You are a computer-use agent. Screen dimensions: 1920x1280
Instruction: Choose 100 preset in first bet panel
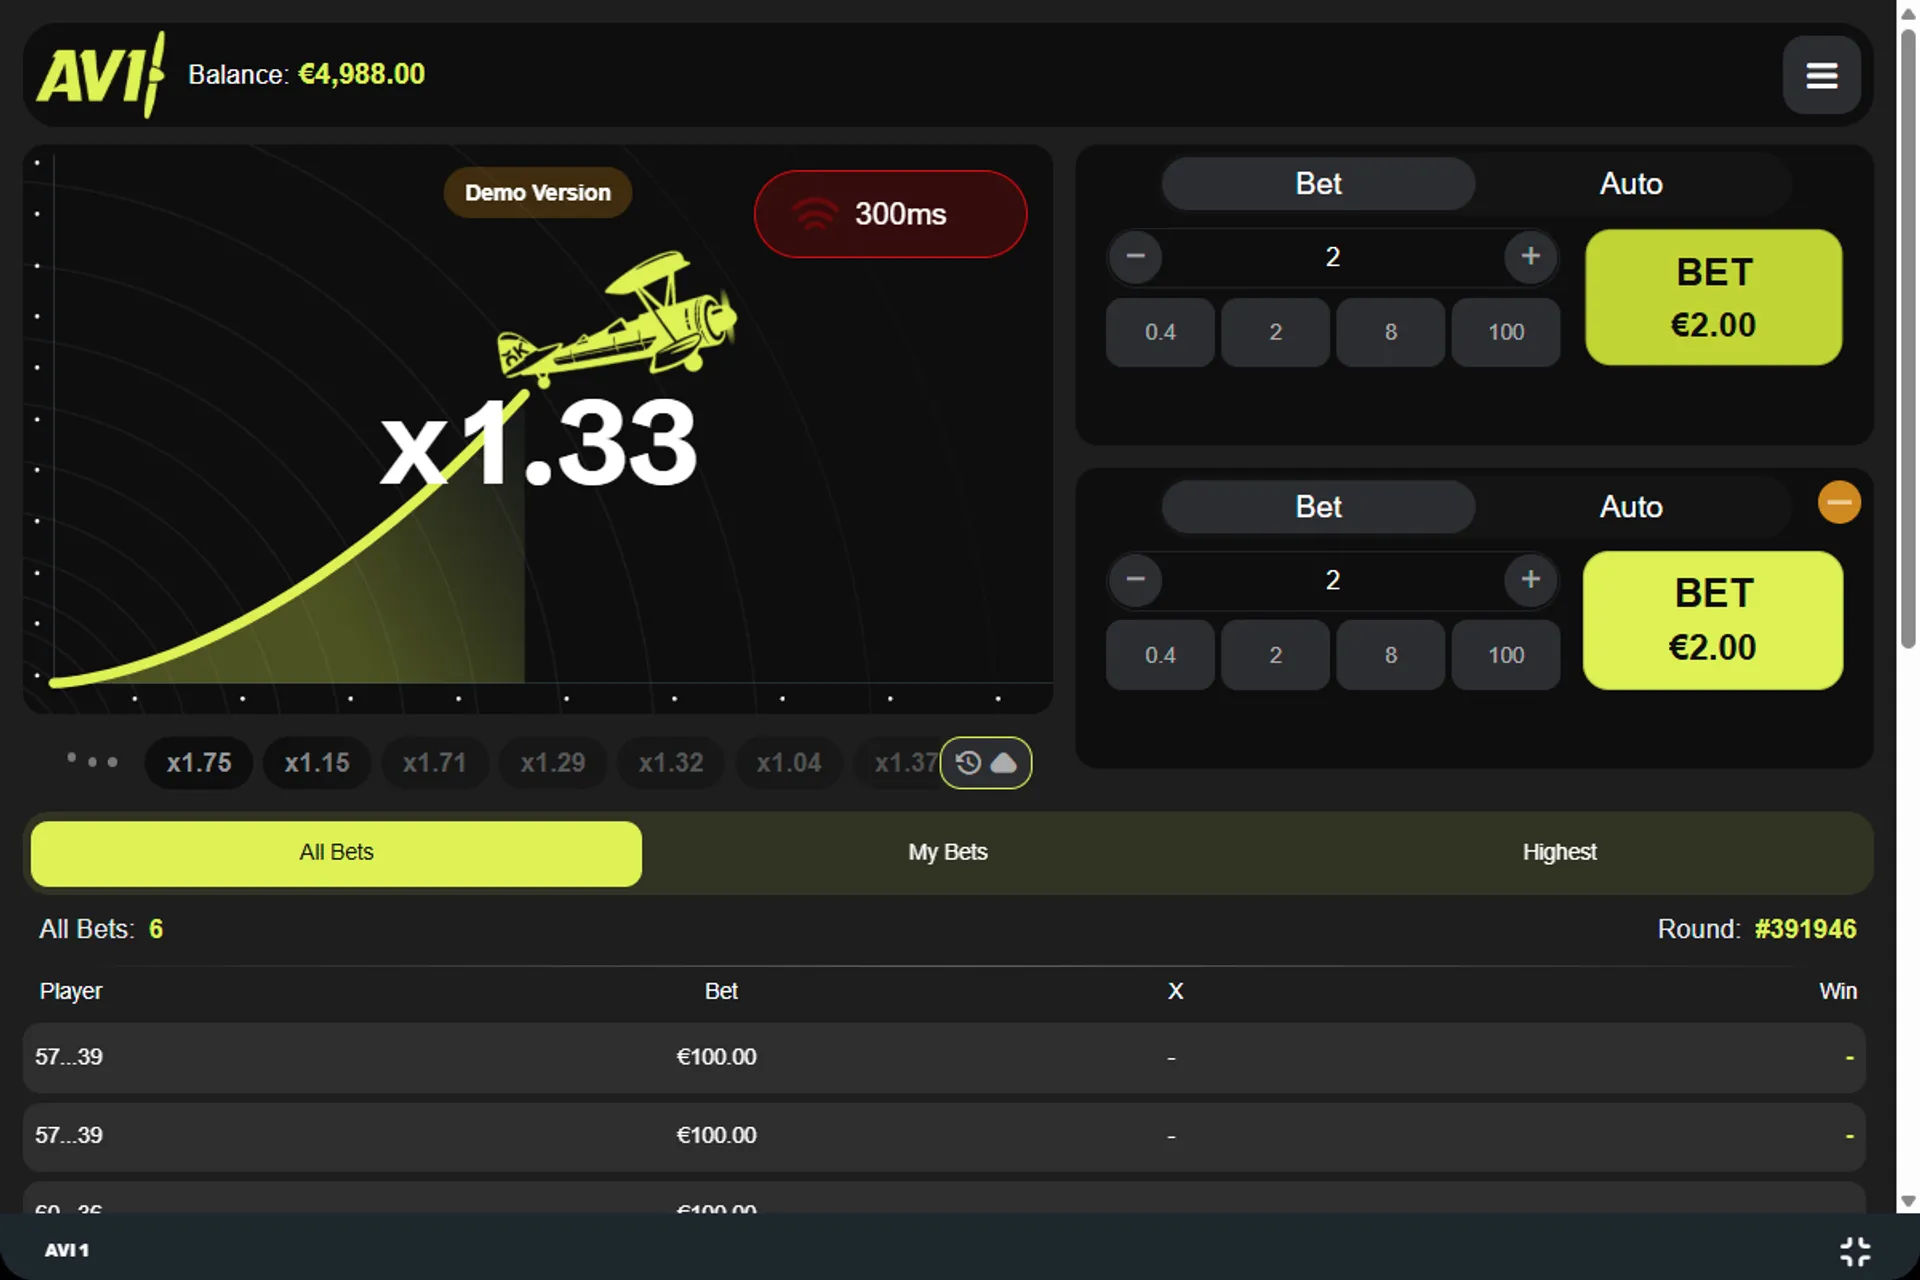coord(1506,332)
